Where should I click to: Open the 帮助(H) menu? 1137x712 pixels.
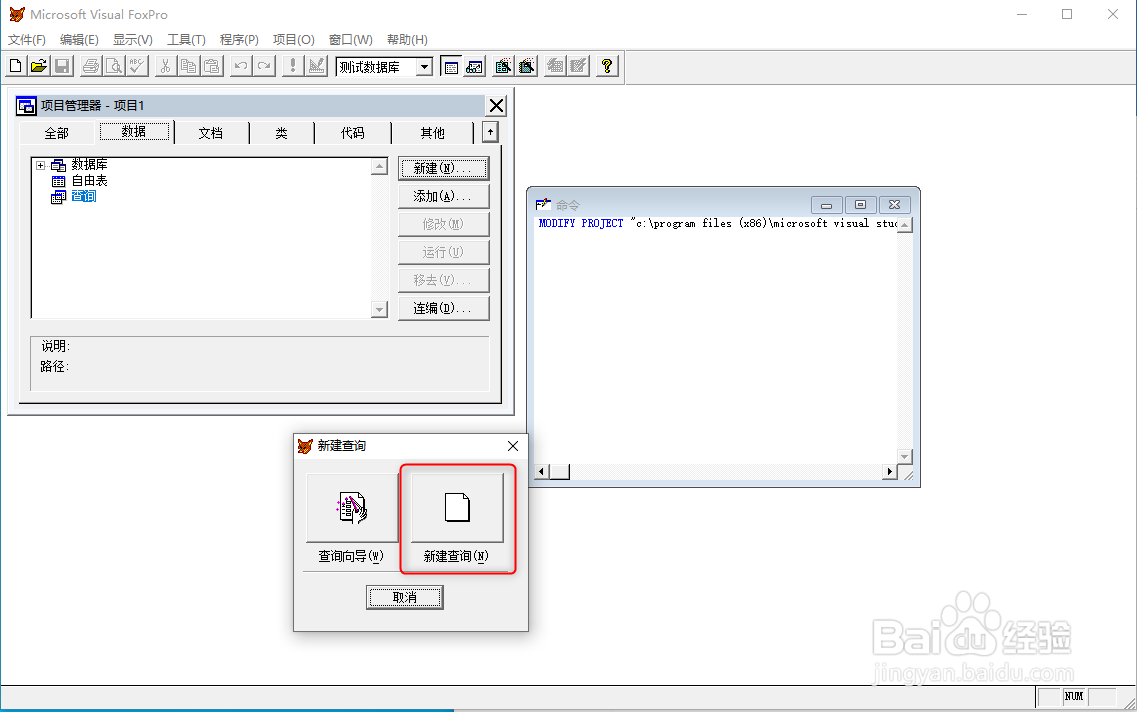pos(407,40)
